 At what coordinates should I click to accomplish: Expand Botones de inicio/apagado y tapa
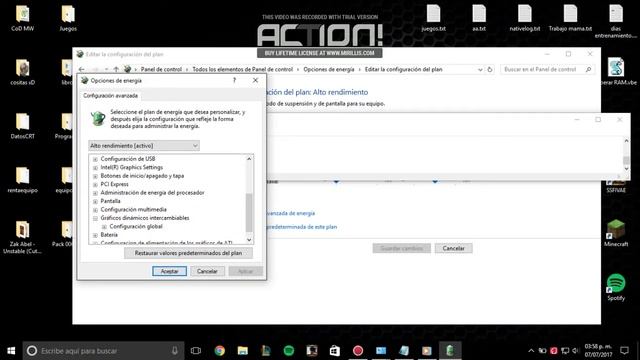(95, 176)
